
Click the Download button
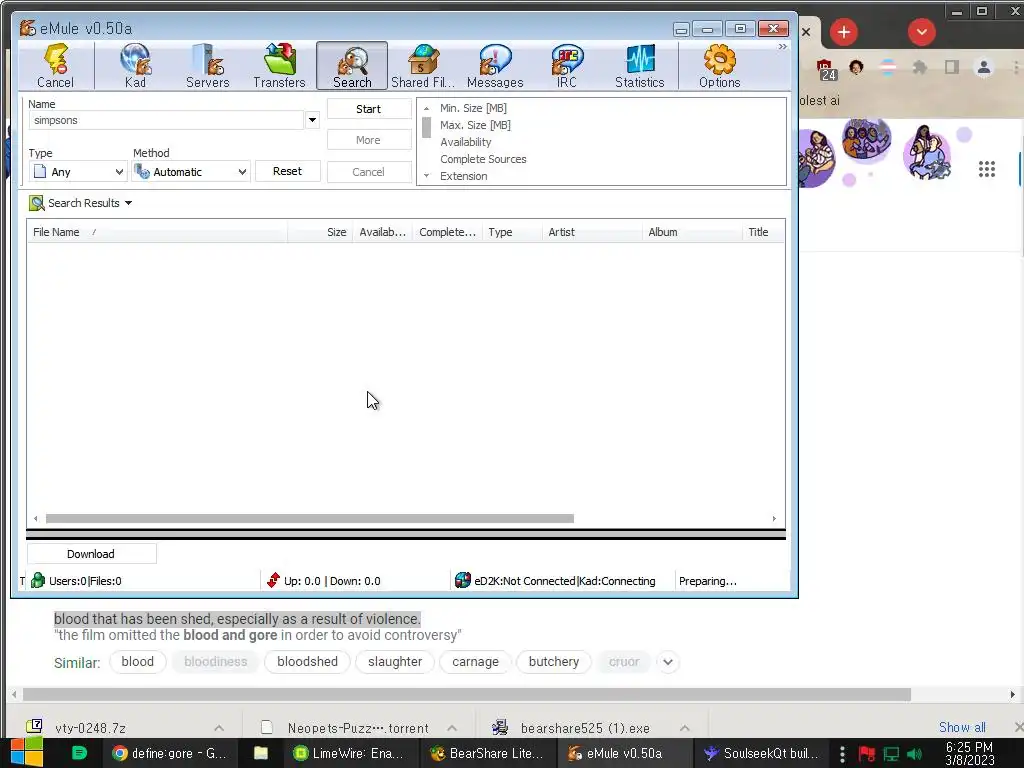point(91,554)
